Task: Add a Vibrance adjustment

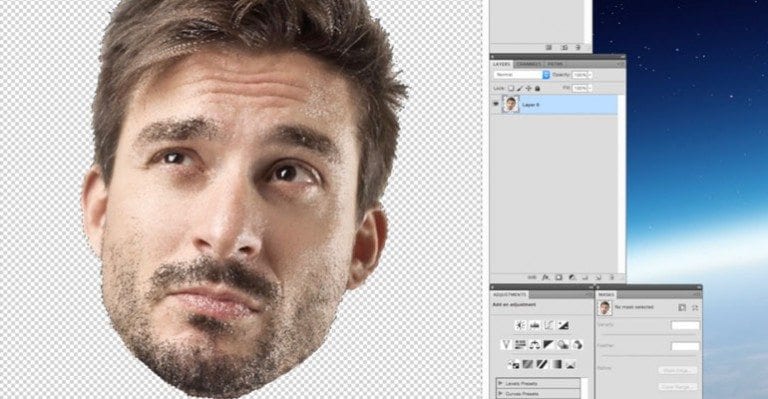Action: [506, 345]
